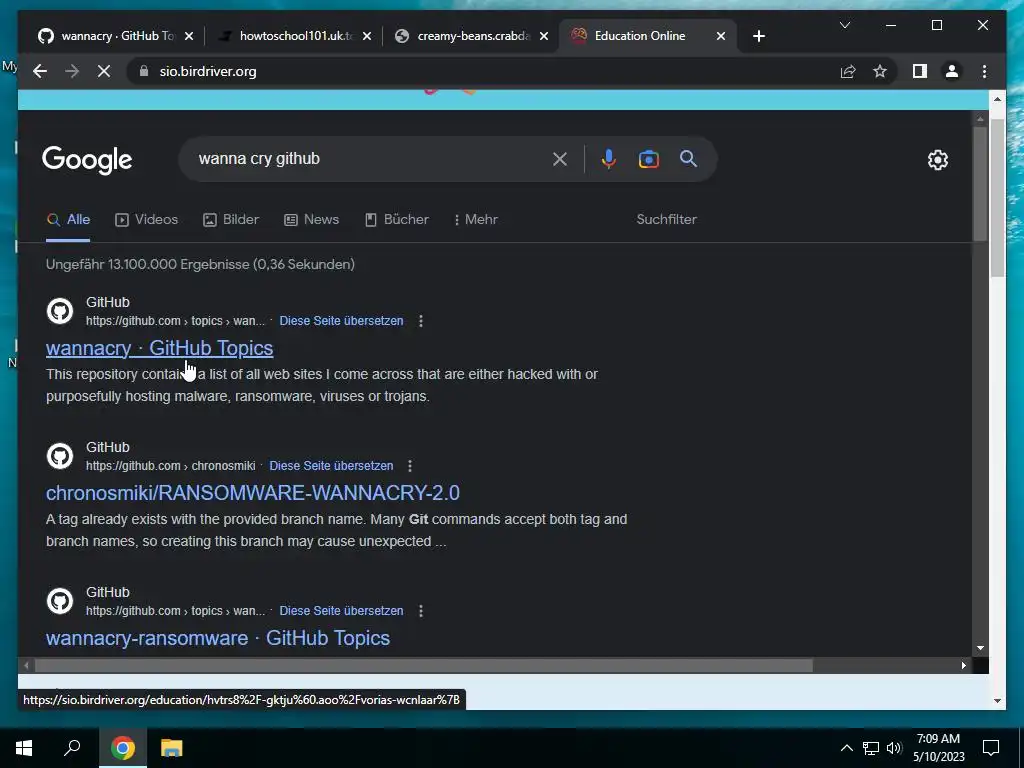This screenshot has height=768, width=1024.
Task: Open Suchfilter search tools
Action: click(666, 219)
